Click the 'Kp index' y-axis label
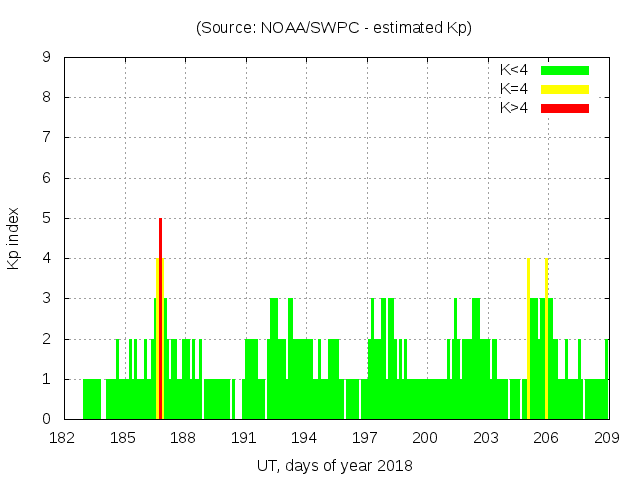Viewport: 640px width, 480px height. pos(14,238)
